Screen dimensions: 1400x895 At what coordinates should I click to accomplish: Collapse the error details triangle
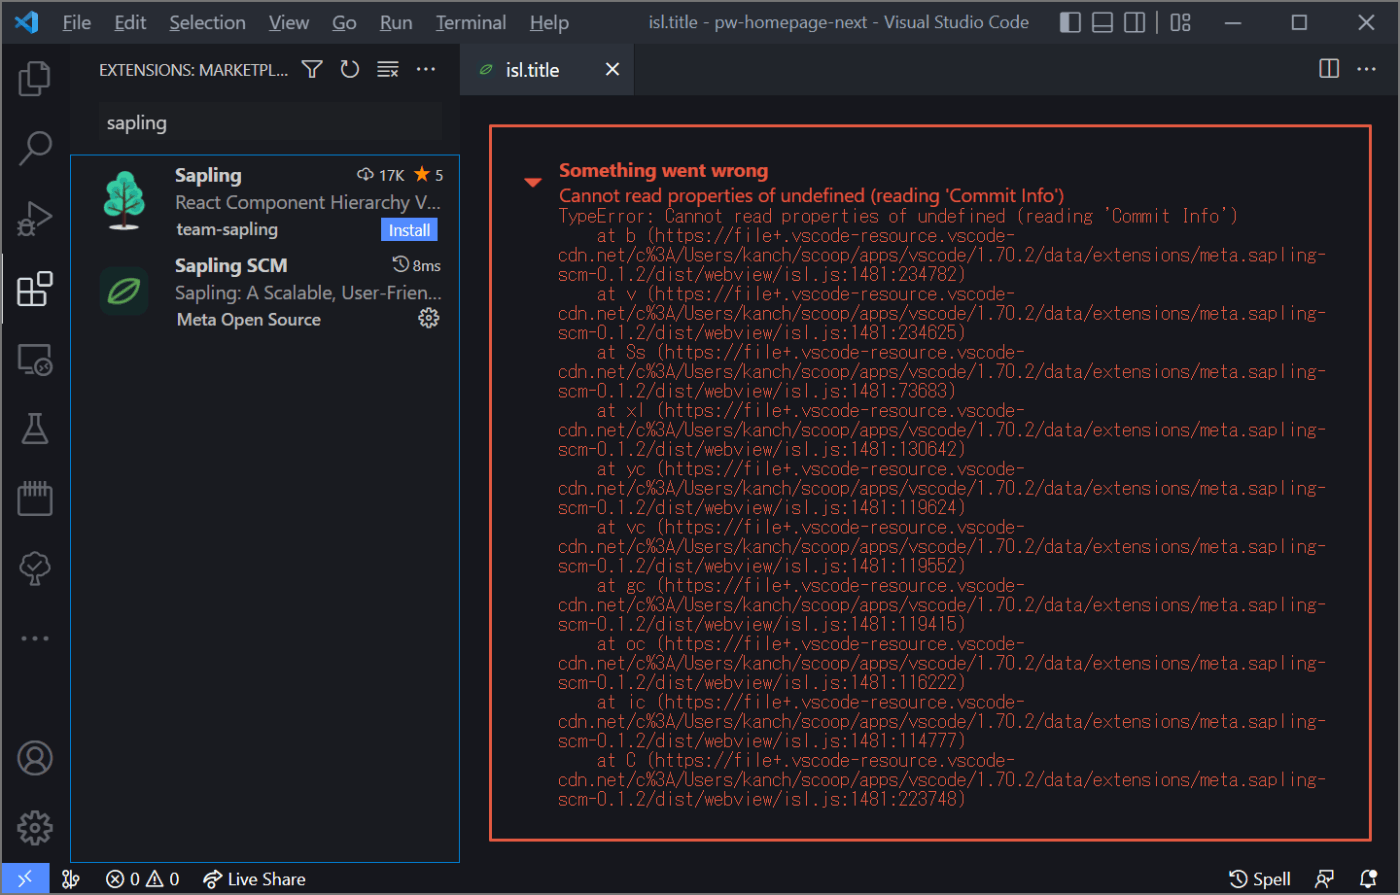tap(533, 182)
